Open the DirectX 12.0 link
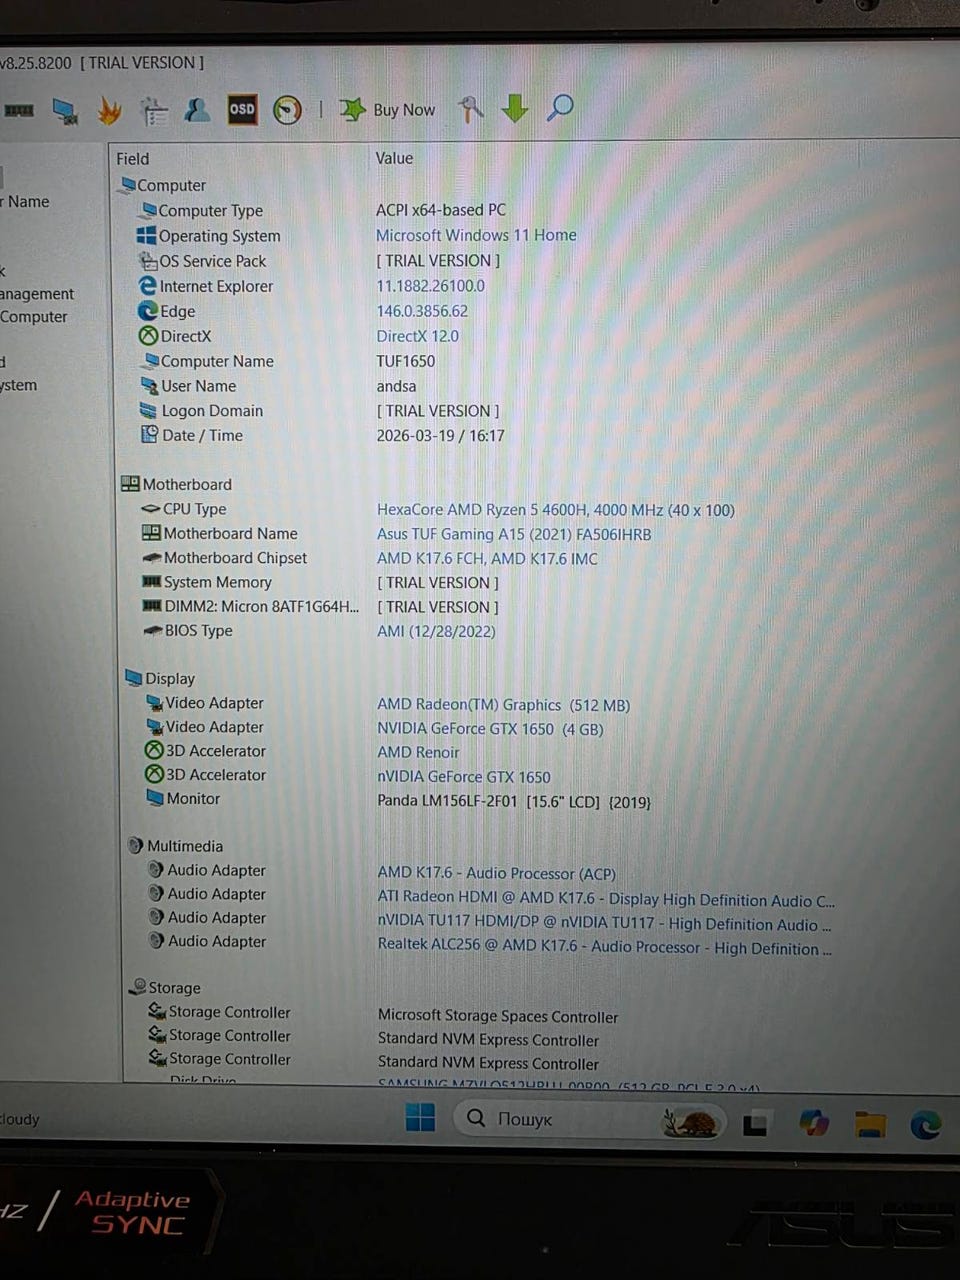This screenshot has width=960, height=1280. [x=417, y=336]
